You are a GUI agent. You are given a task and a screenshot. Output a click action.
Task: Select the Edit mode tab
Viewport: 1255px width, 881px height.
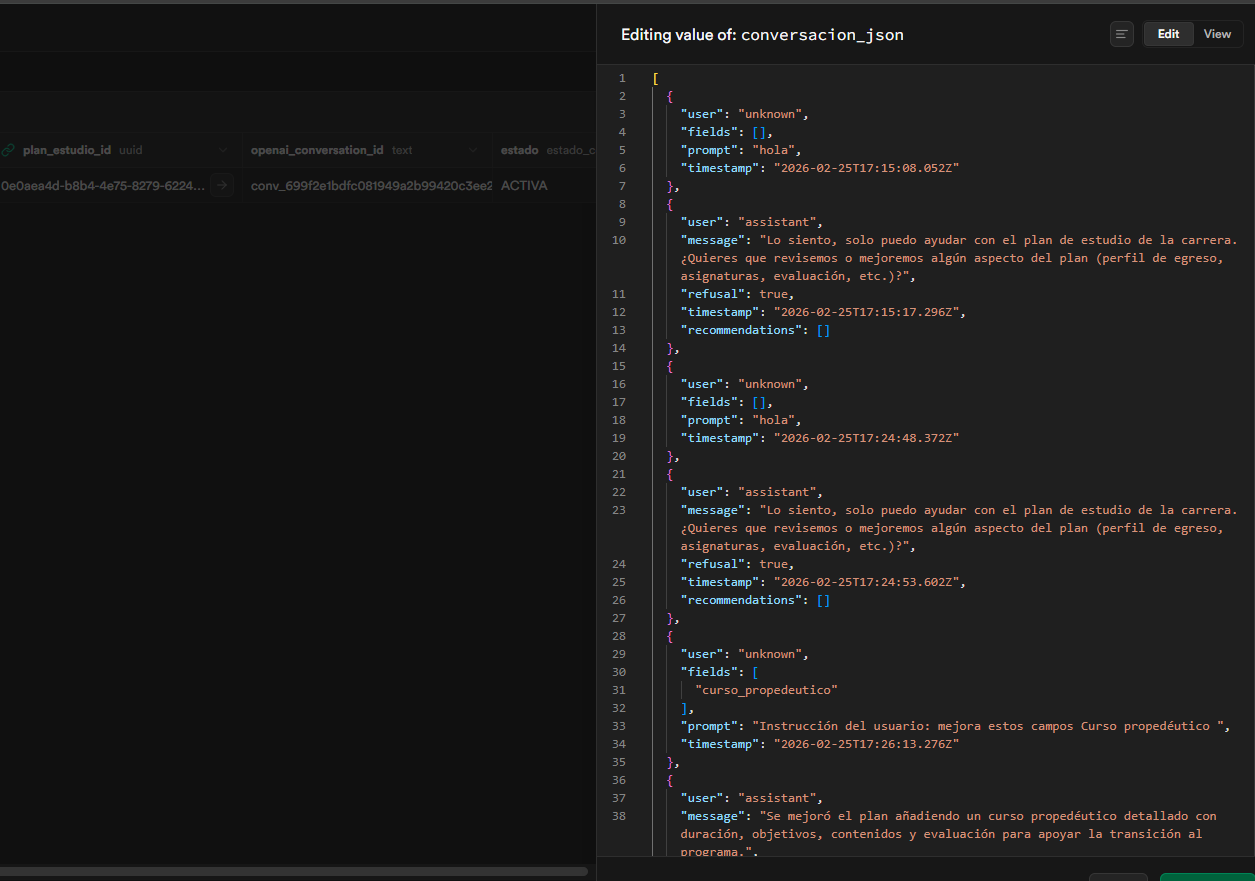pos(1168,34)
